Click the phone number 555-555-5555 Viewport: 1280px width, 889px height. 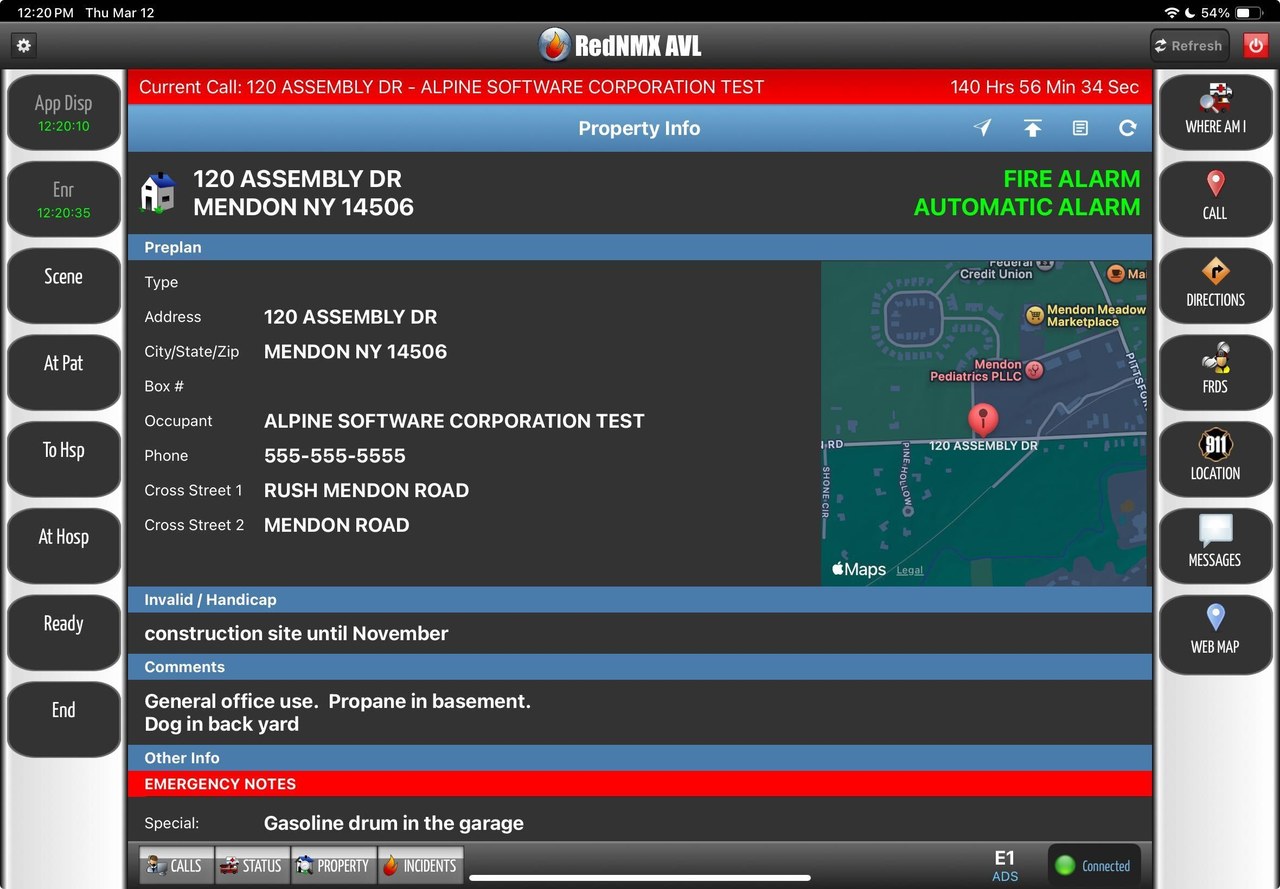335,456
